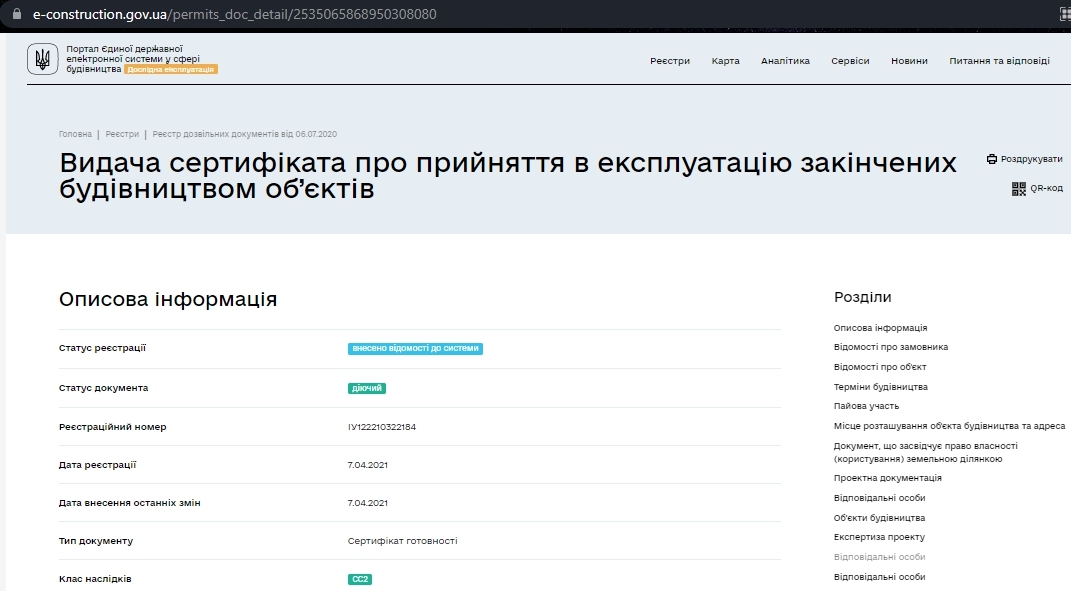1071x591 pixels.
Task: Open Реєстр дозвільних документів breadcrumb
Action: tap(245, 134)
